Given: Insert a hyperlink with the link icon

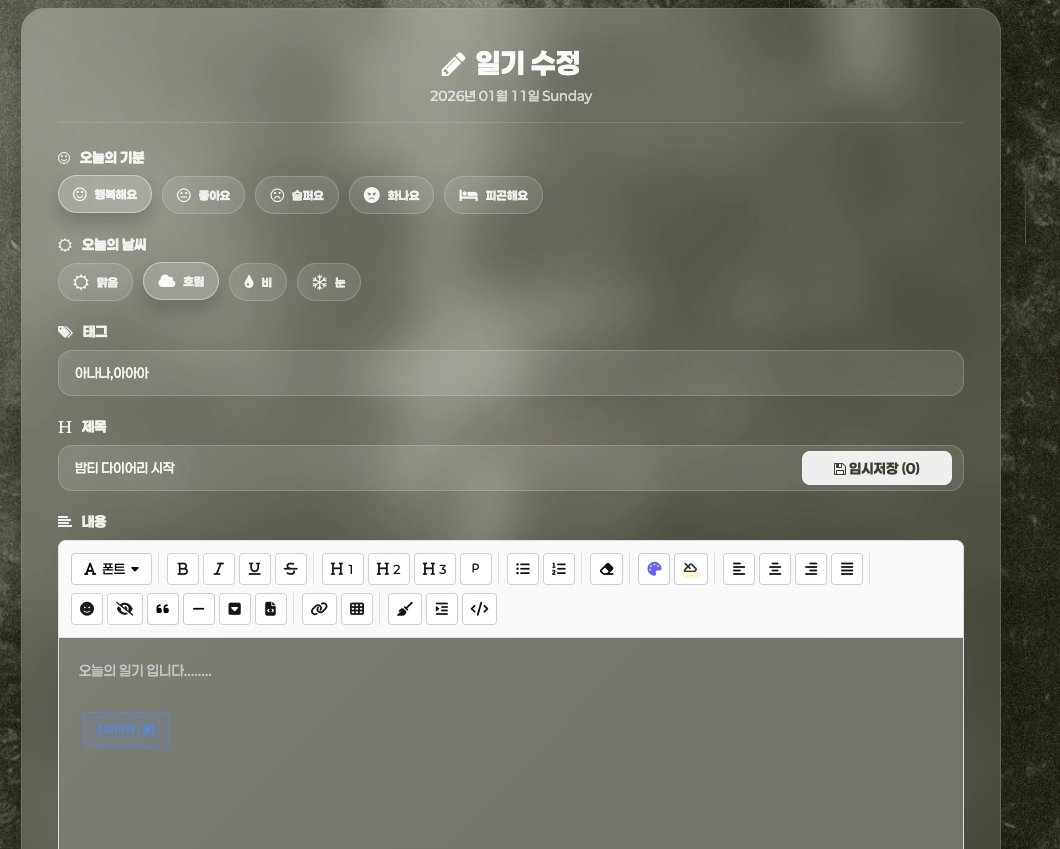Looking at the screenshot, I should pyautogui.click(x=319, y=609).
